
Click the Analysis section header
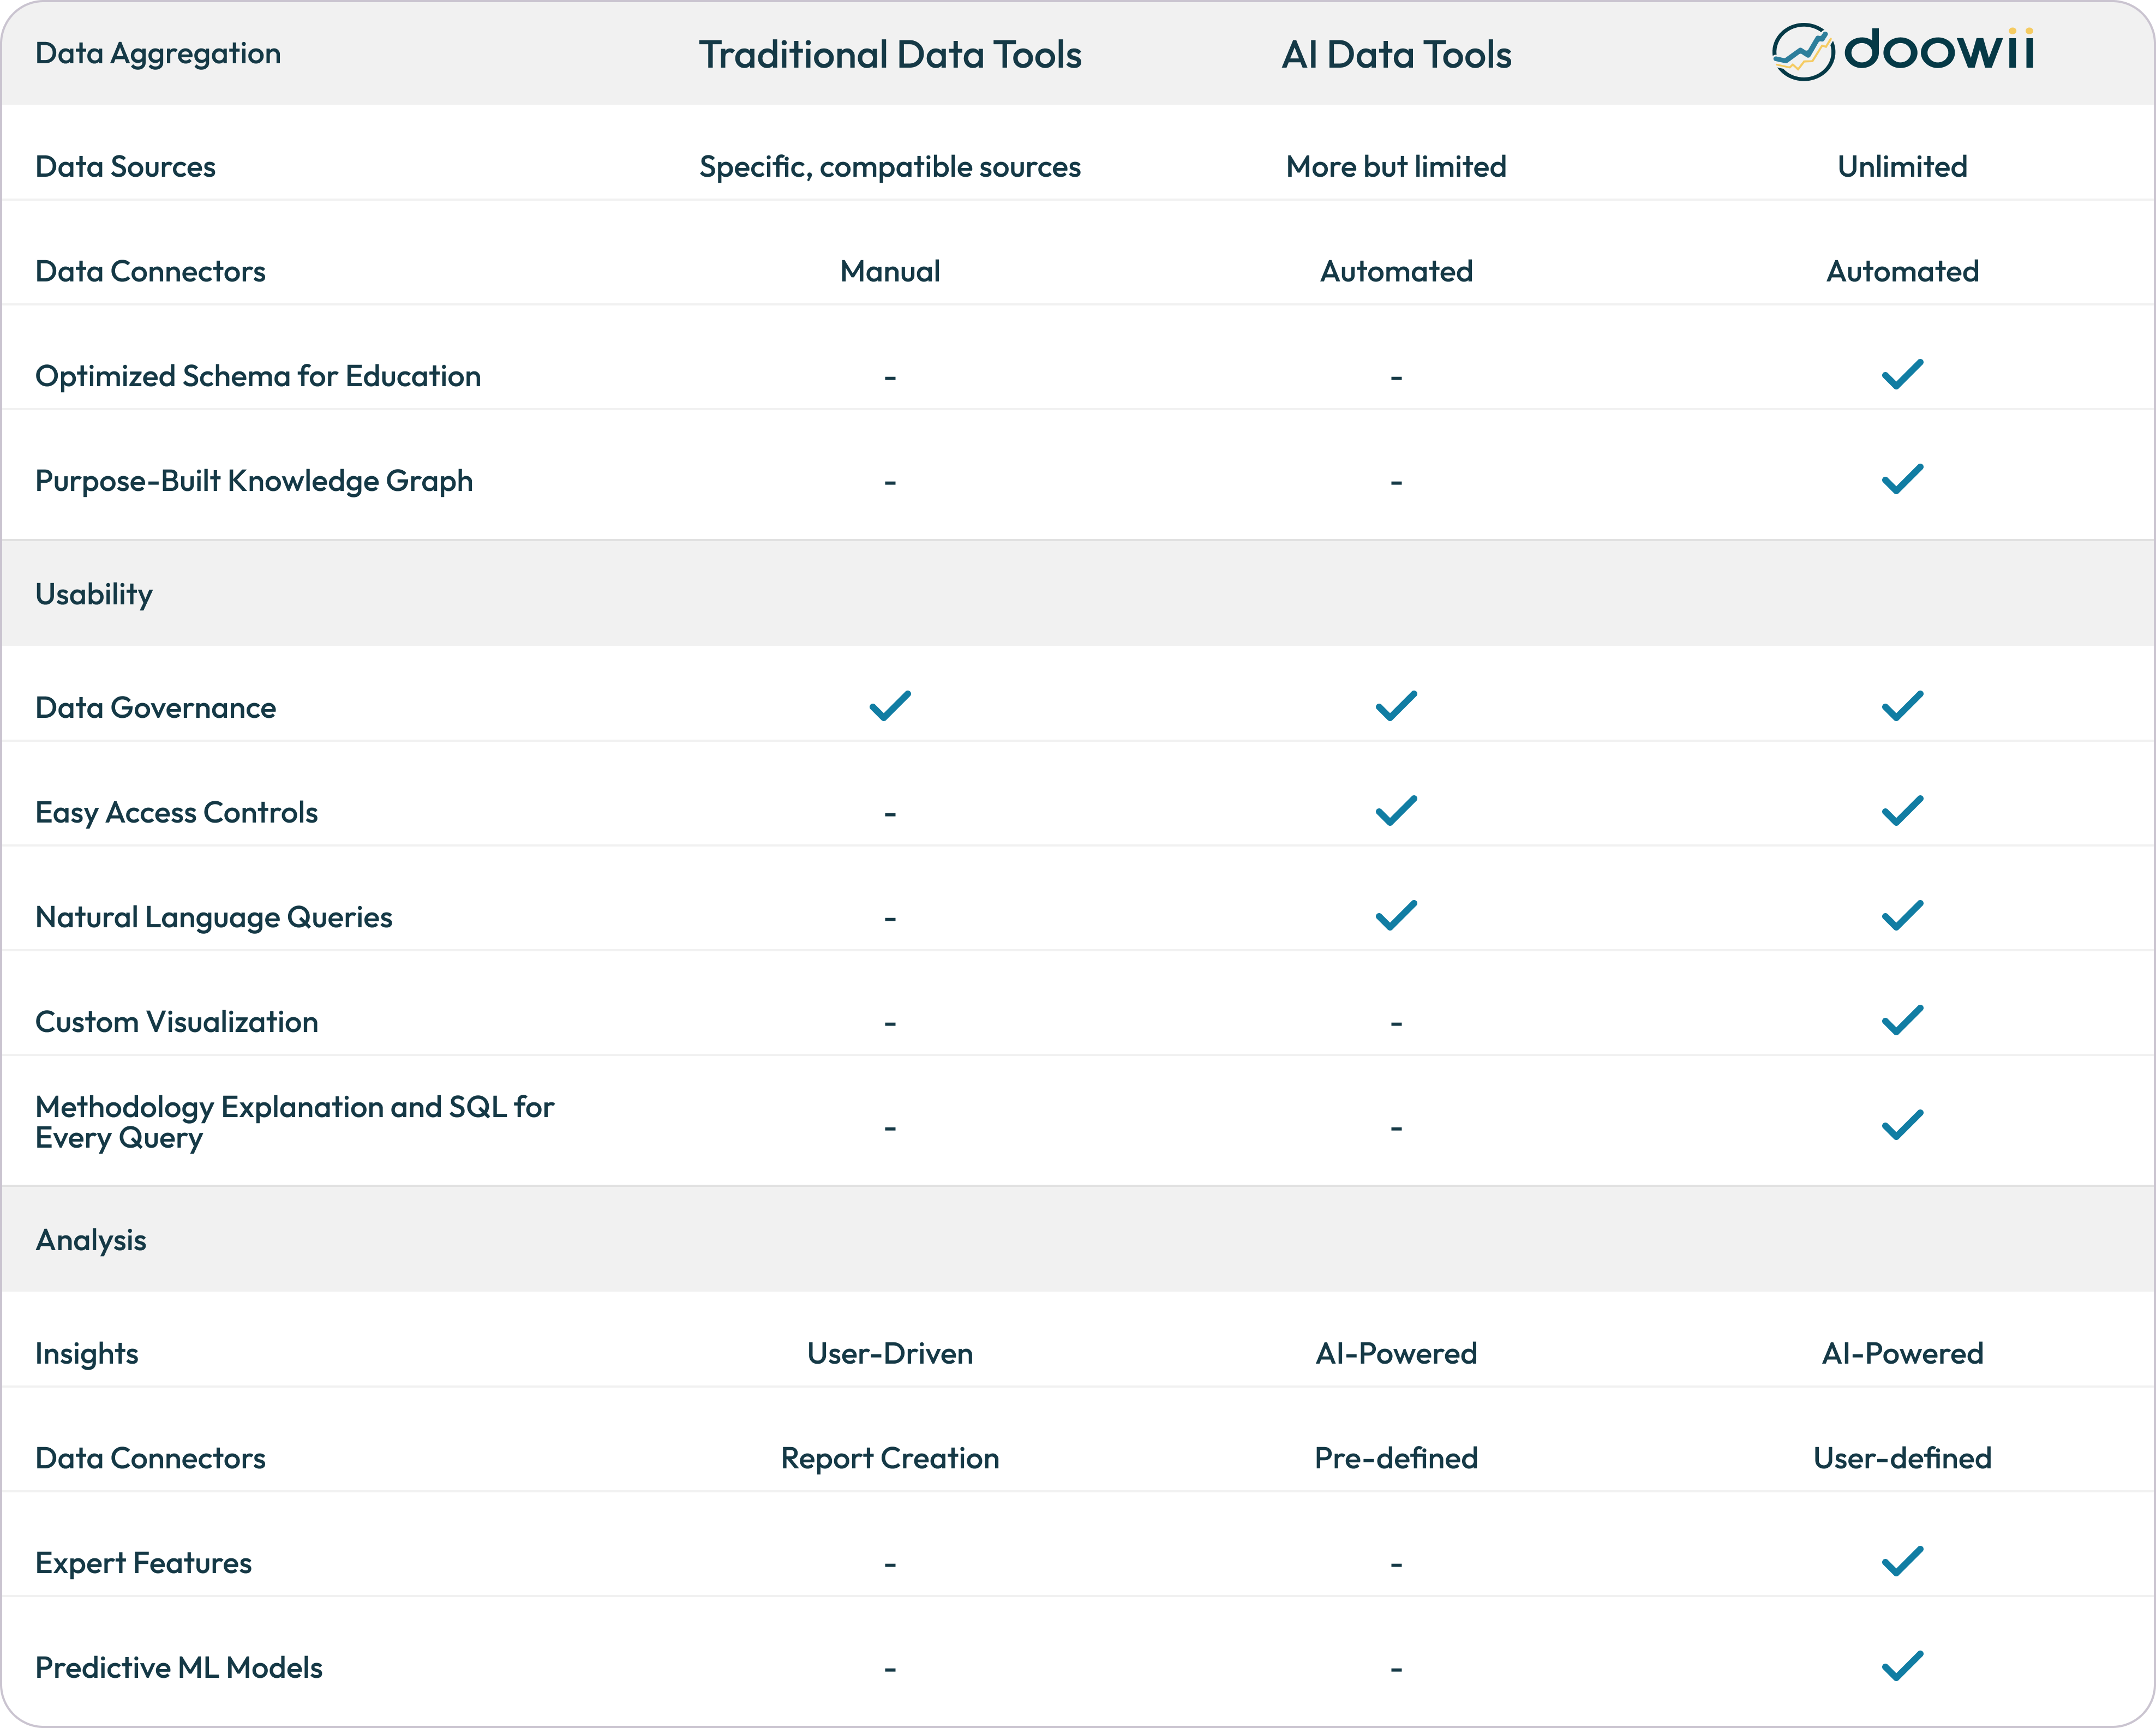(91, 1240)
